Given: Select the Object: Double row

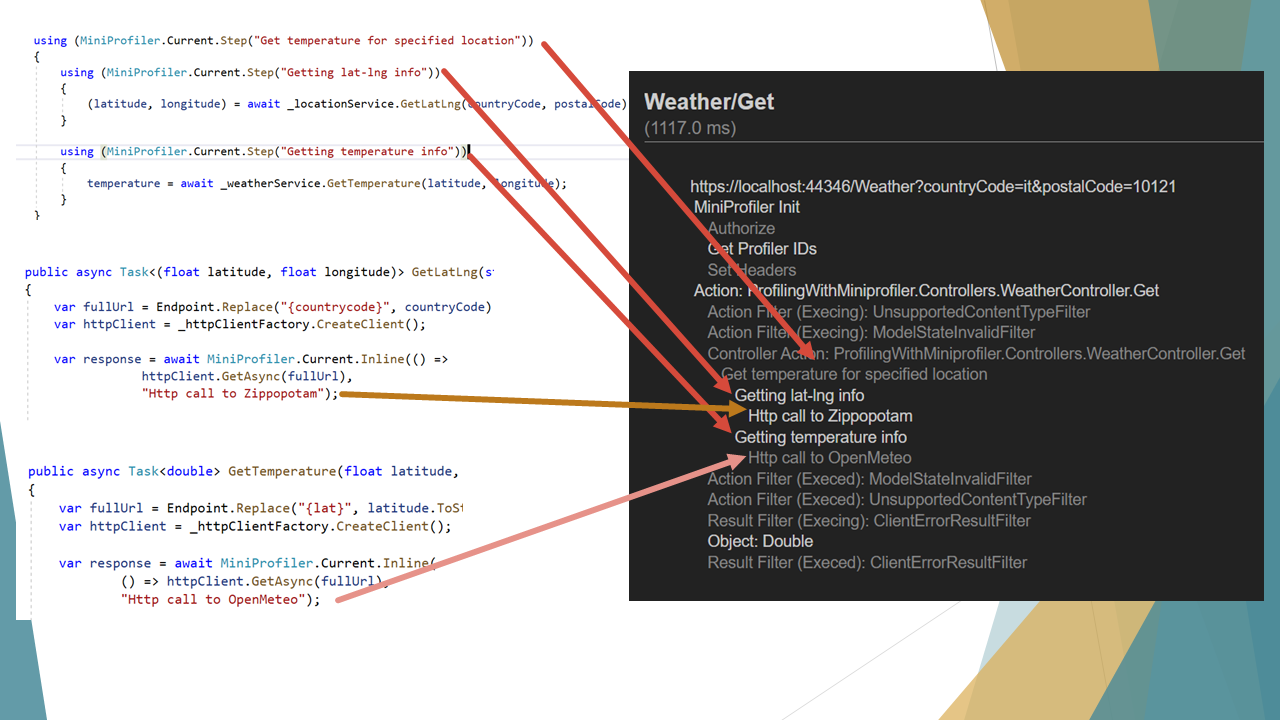Looking at the screenshot, I should tap(761, 541).
